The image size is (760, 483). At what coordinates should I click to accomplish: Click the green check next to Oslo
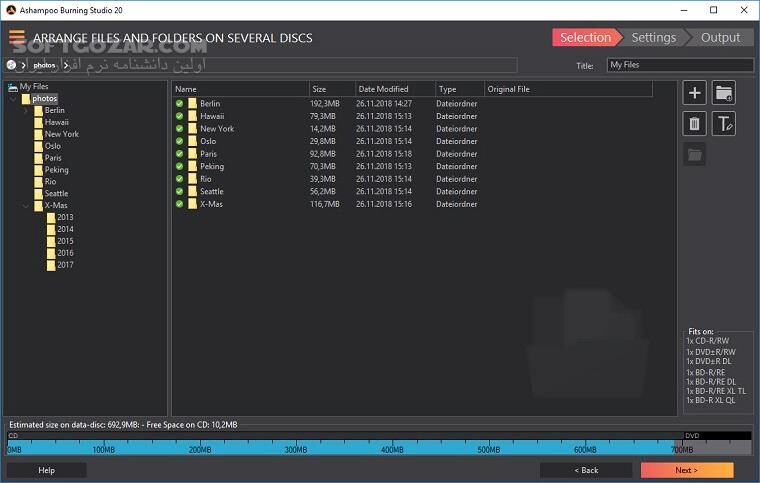click(x=180, y=141)
